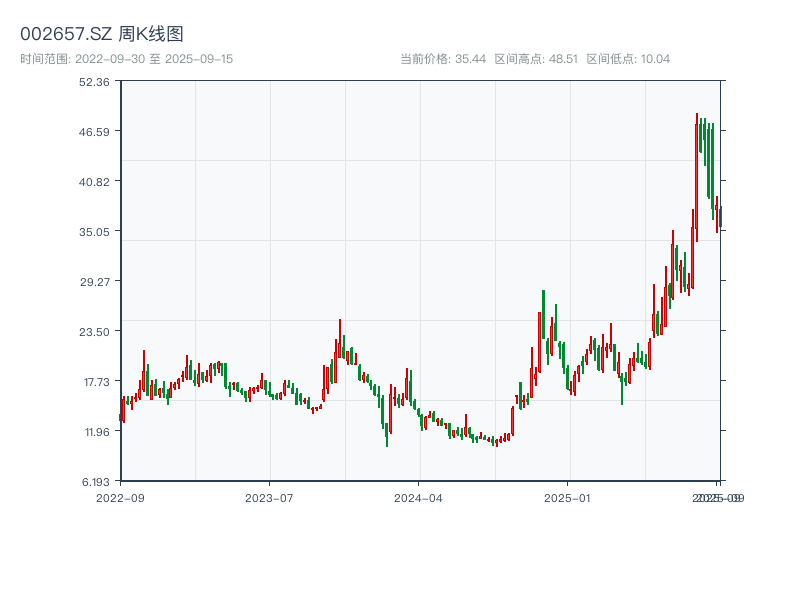Click the y-axis label 35.05

coord(94,232)
